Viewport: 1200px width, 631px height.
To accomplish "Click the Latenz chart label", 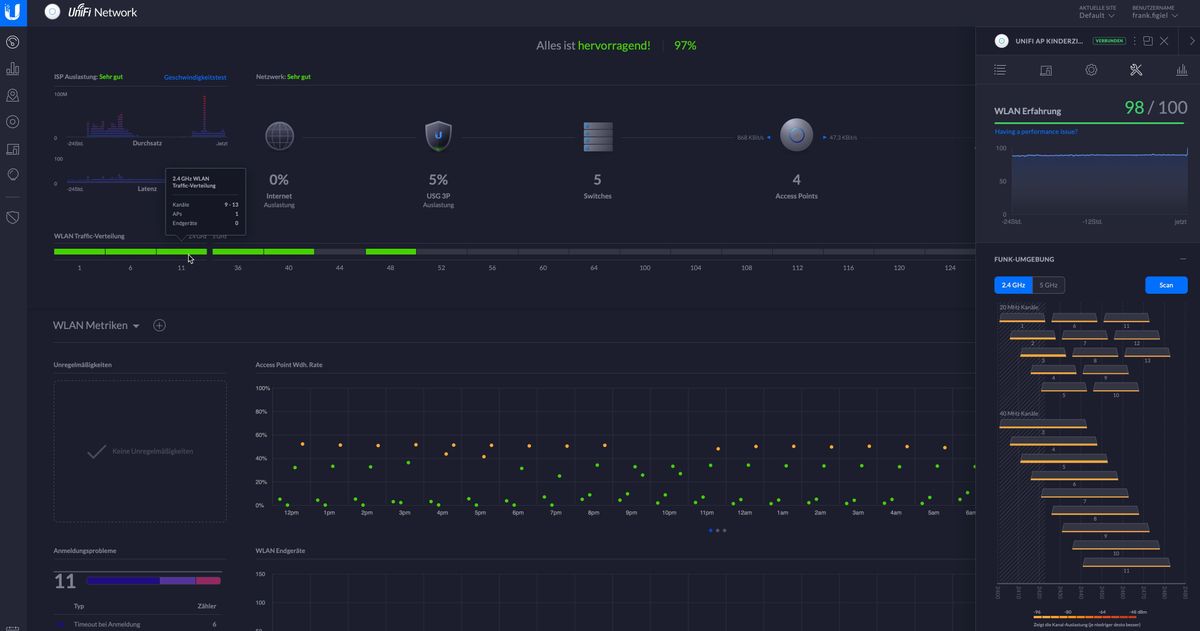I will tap(147, 188).
